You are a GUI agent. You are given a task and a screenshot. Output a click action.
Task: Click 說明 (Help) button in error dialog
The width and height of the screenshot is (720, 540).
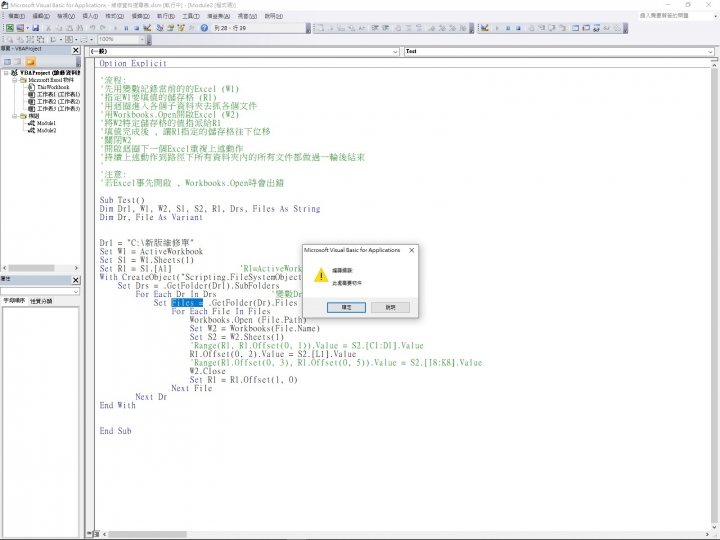click(390, 307)
